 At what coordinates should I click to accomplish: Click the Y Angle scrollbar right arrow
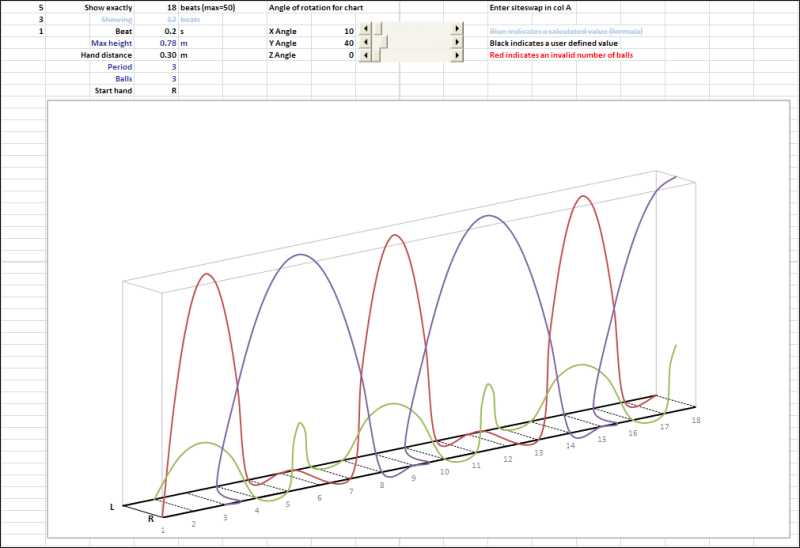457,42
